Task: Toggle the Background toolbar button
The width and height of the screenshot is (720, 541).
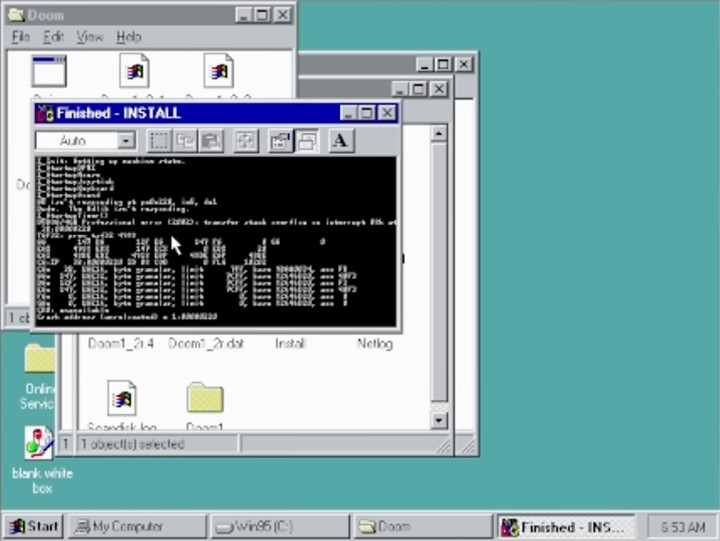Action: tap(307, 141)
